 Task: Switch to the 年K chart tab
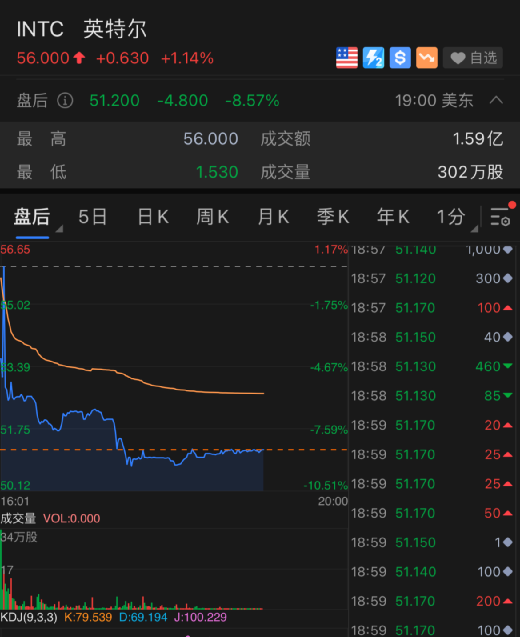pyautogui.click(x=393, y=217)
